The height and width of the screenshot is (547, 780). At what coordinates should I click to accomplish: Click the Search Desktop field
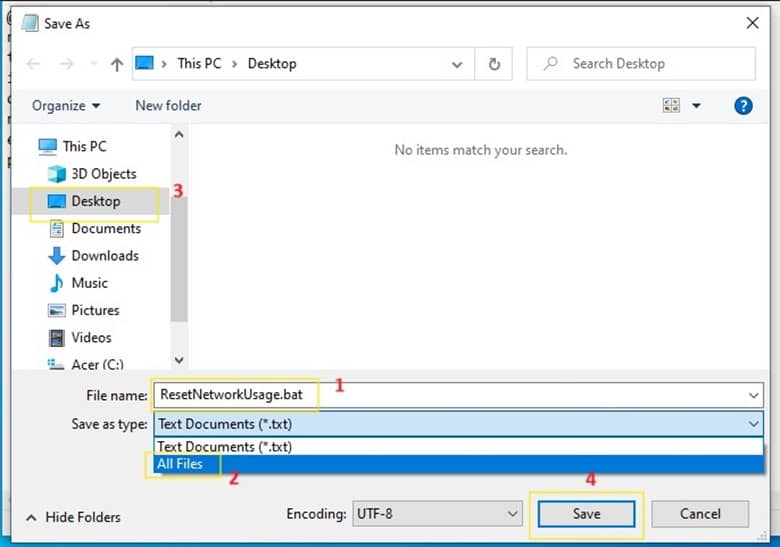(x=641, y=64)
